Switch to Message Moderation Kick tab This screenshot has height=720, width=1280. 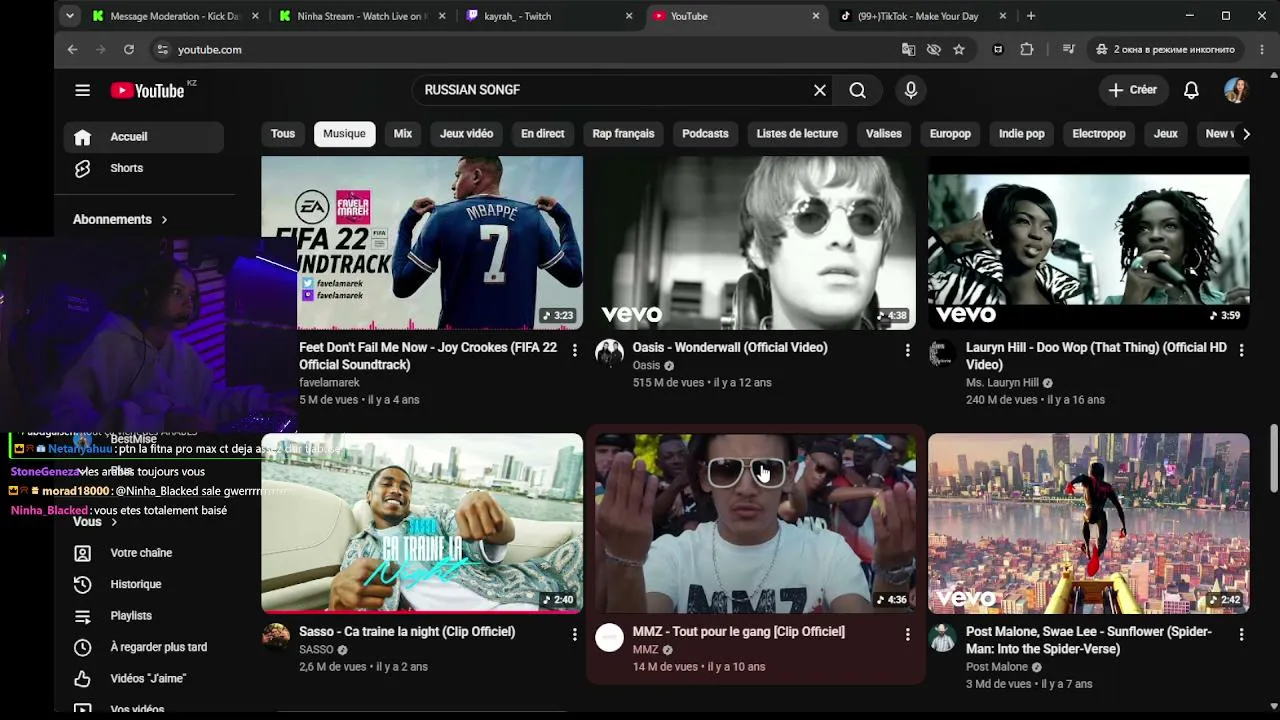click(176, 16)
